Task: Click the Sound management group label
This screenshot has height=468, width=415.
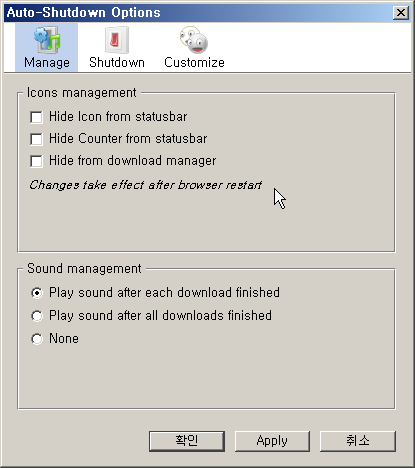Action: (x=84, y=269)
